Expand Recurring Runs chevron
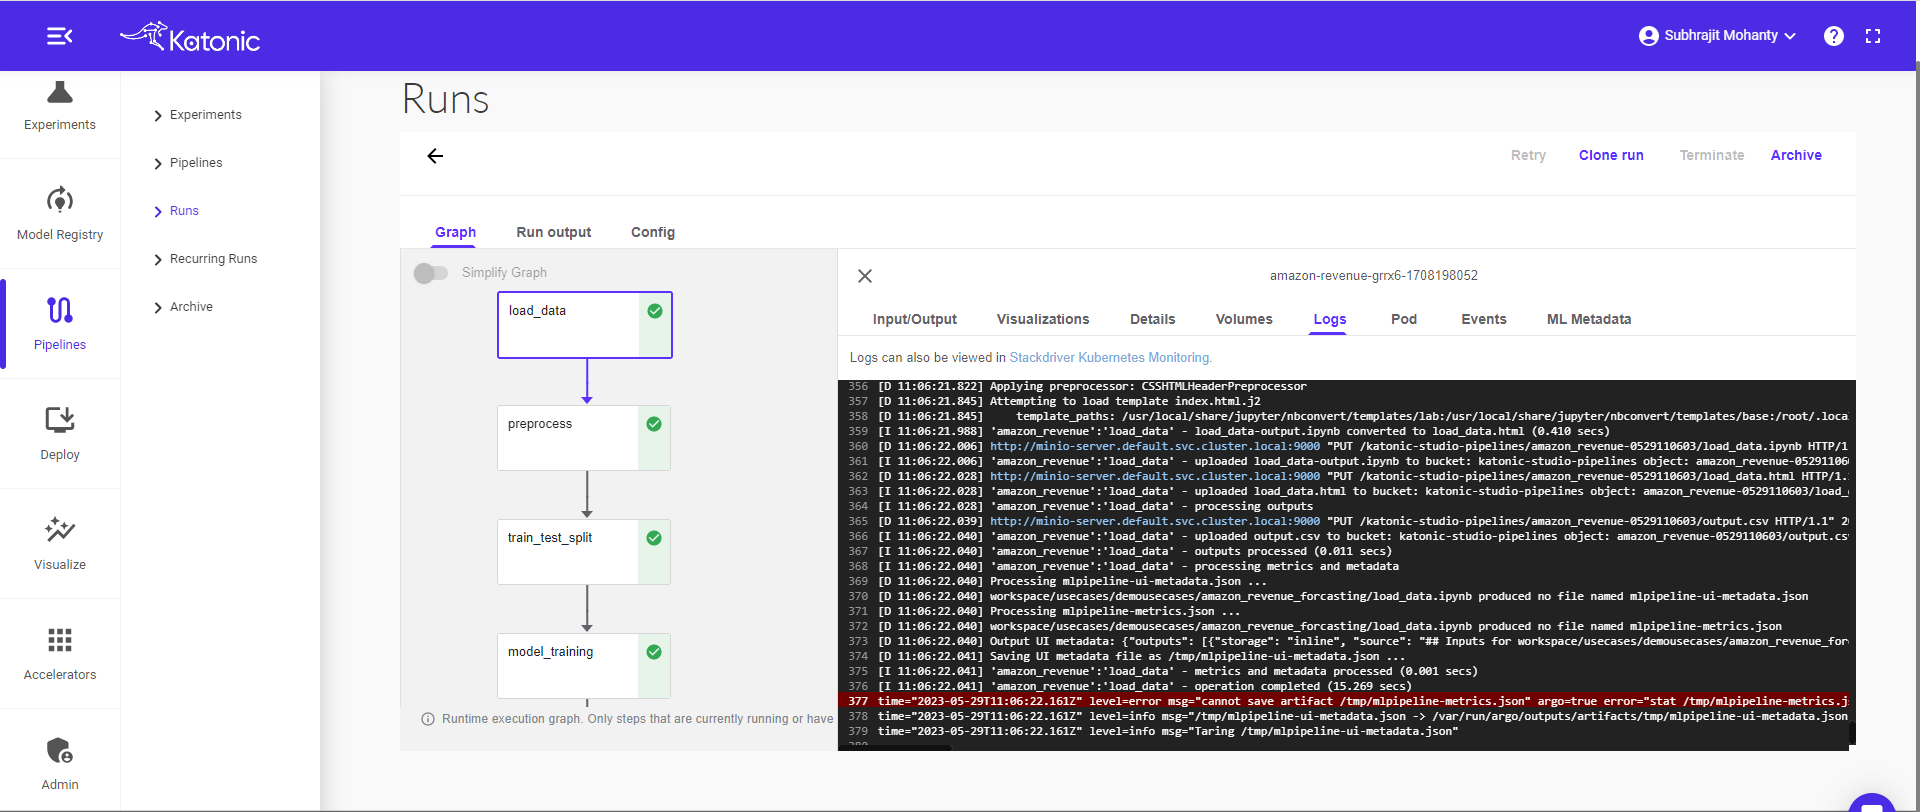This screenshot has height=812, width=1920. coord(158,260)
